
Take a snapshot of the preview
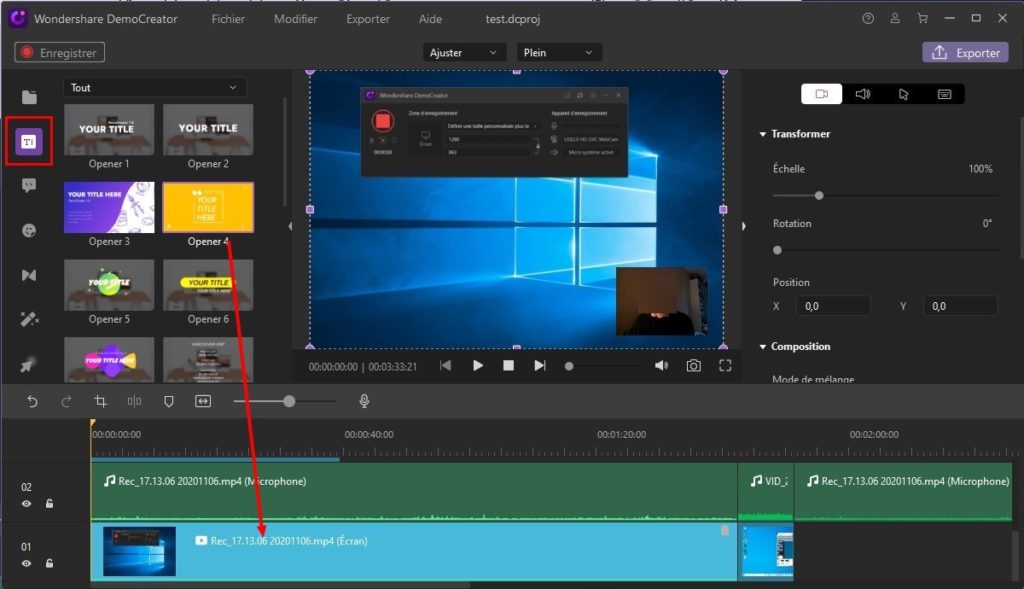point(694,366)
